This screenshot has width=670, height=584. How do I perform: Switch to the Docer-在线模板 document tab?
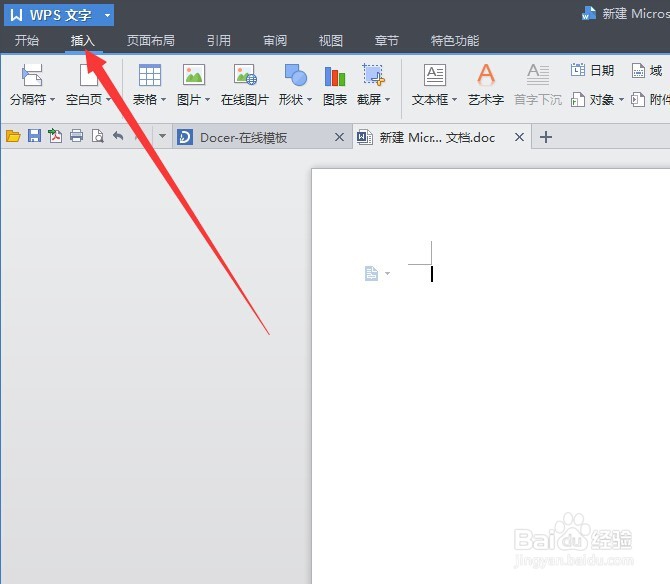(262, 137)
